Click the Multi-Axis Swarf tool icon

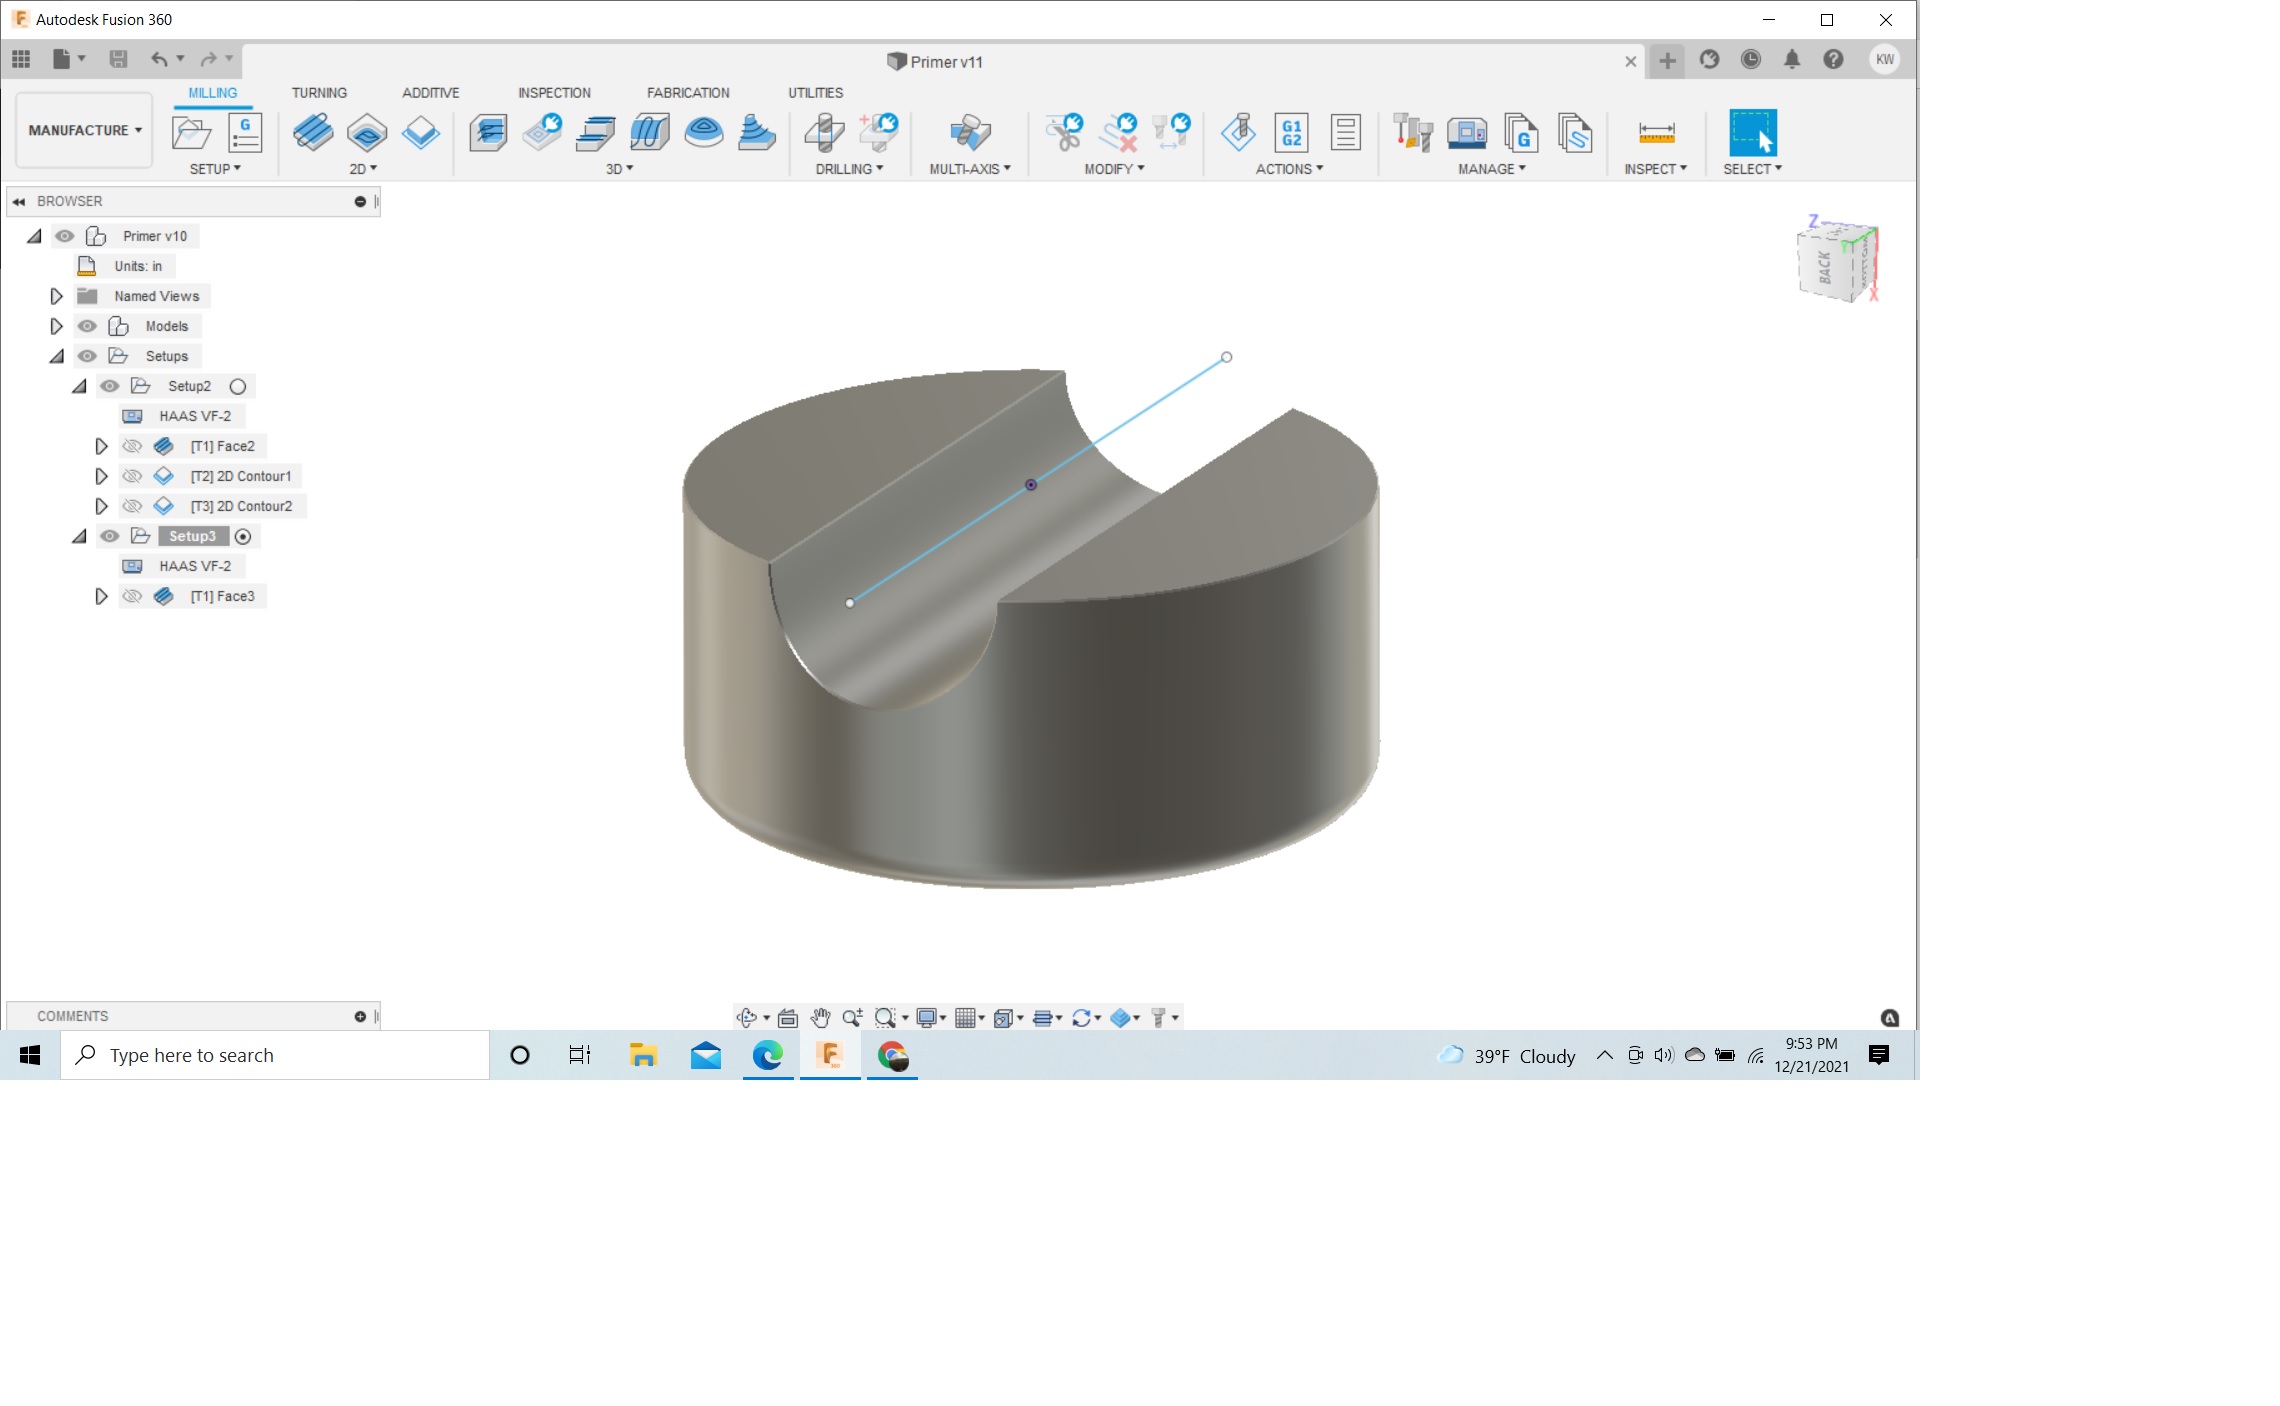click(x=970, y=133)
